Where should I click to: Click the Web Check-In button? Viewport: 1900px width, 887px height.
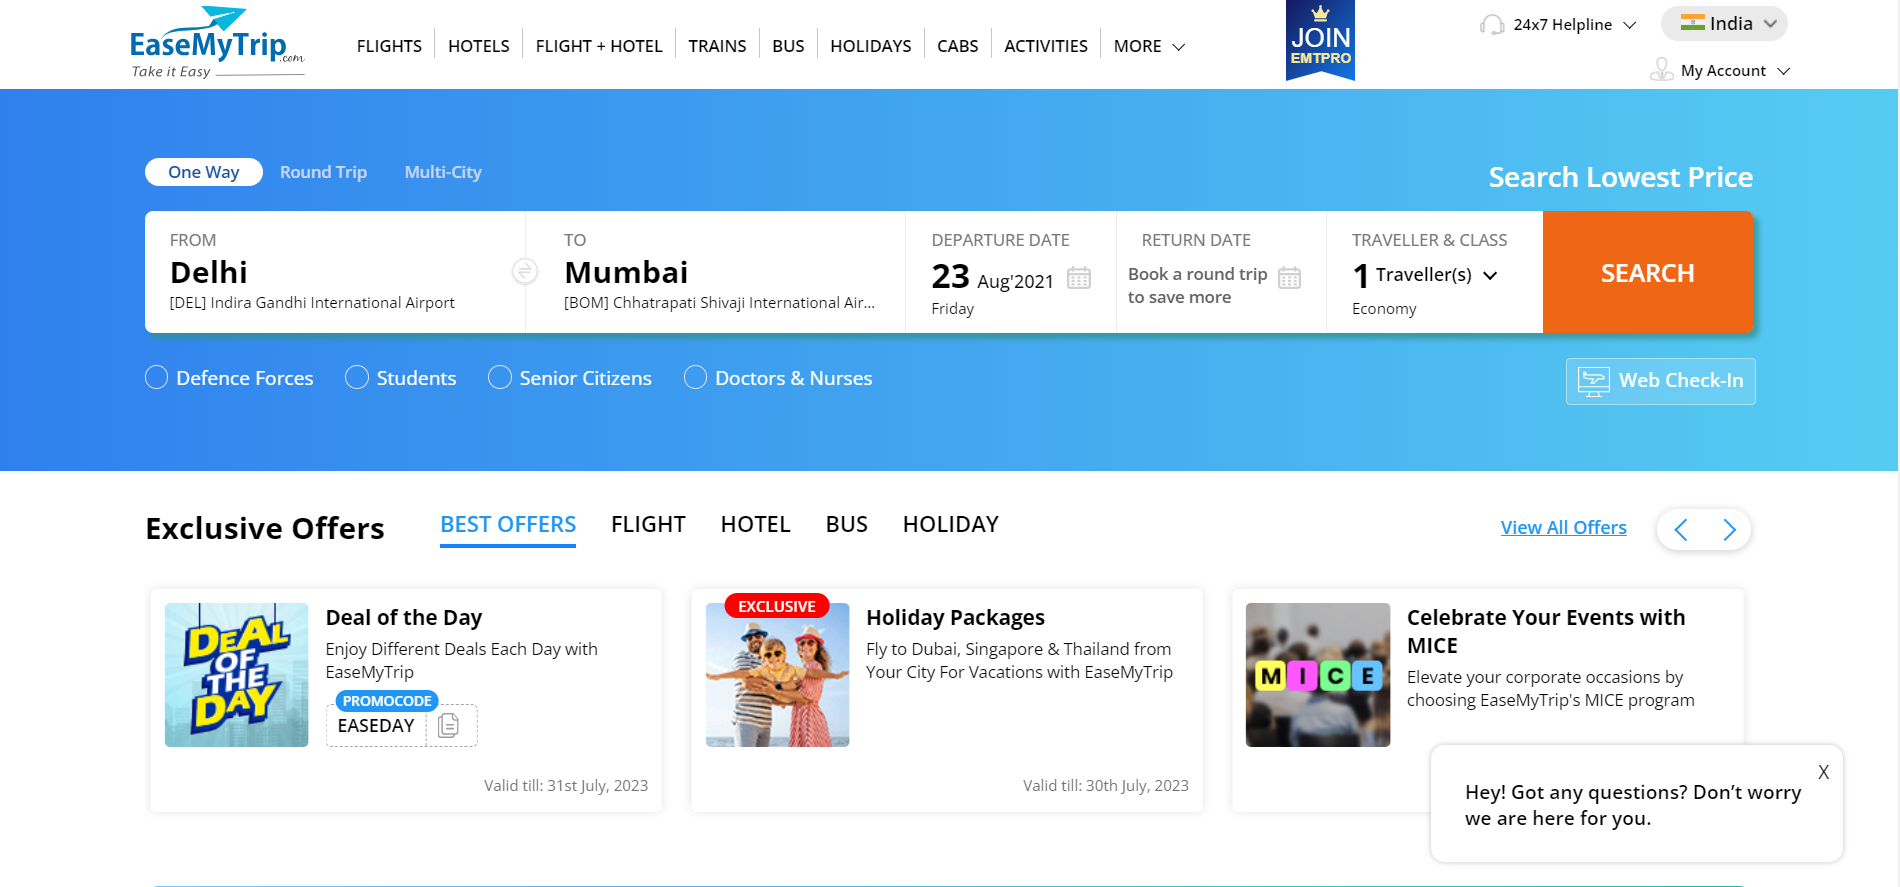[x=1661, y=381]
